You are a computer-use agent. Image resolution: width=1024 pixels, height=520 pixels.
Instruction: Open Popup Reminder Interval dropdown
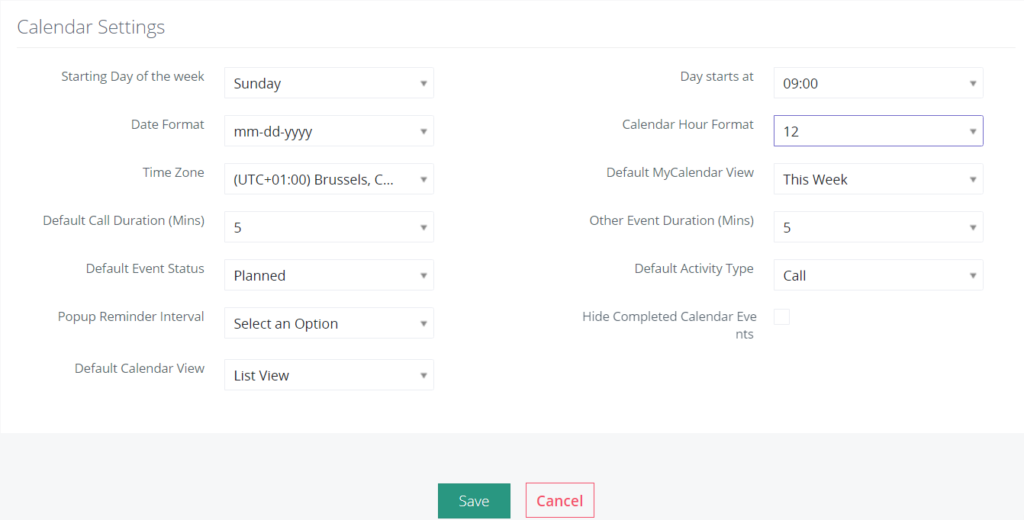[x=328, y=323]
